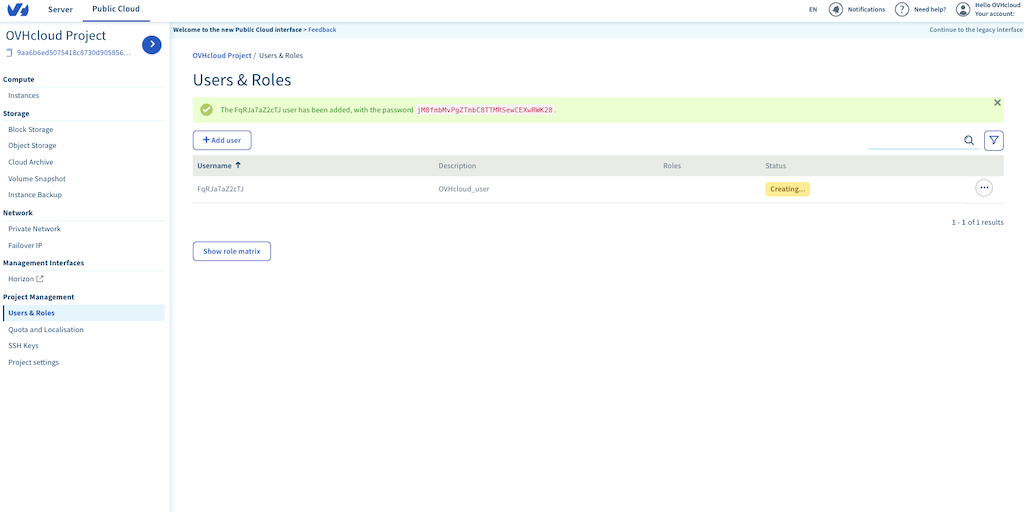Click the FqRJa7aZ2cTJ username cell

pos(221,189)
